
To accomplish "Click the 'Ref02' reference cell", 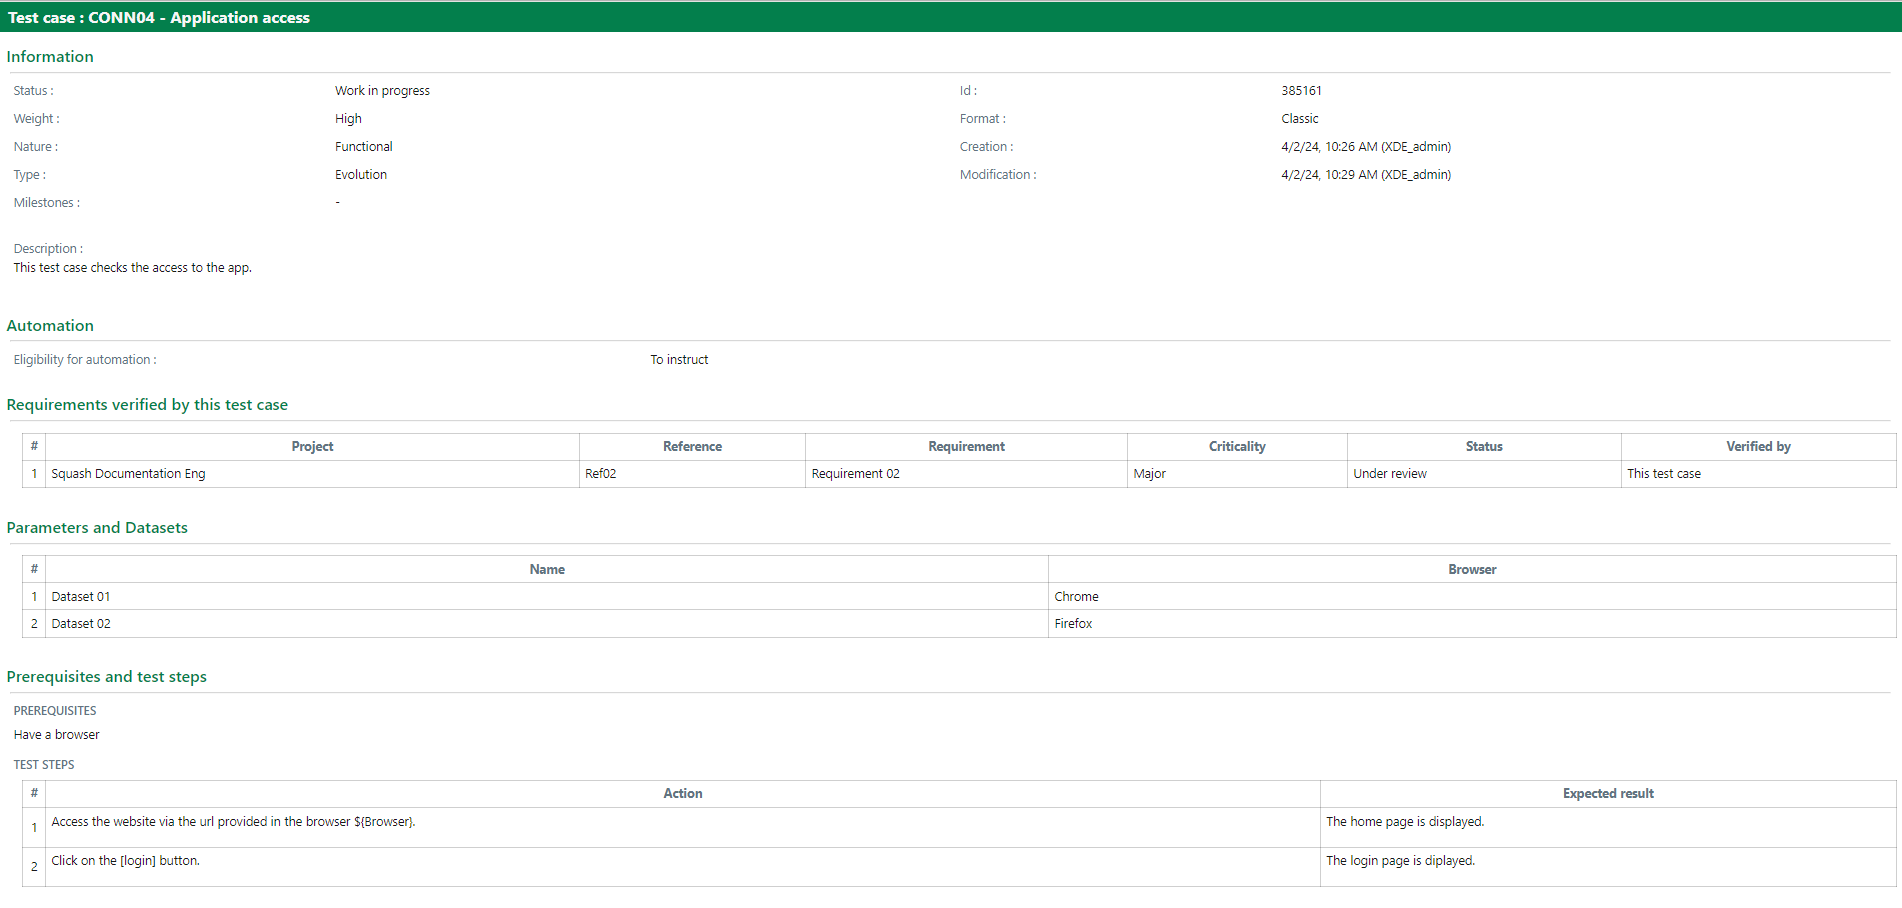I will (600, 474).
